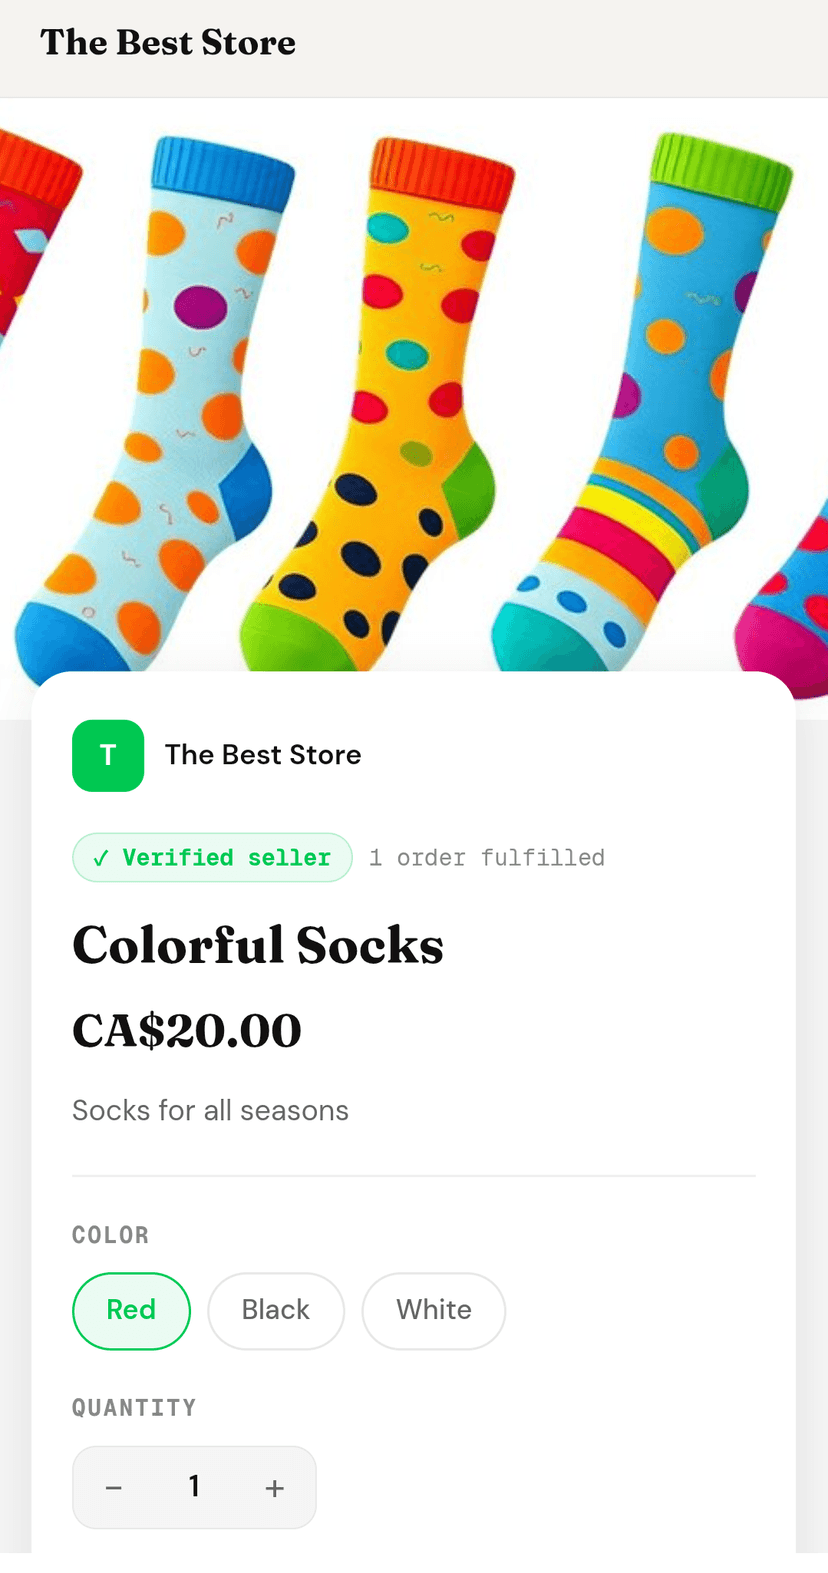Click "The Best Store" title in the top header

pos(167,43)
